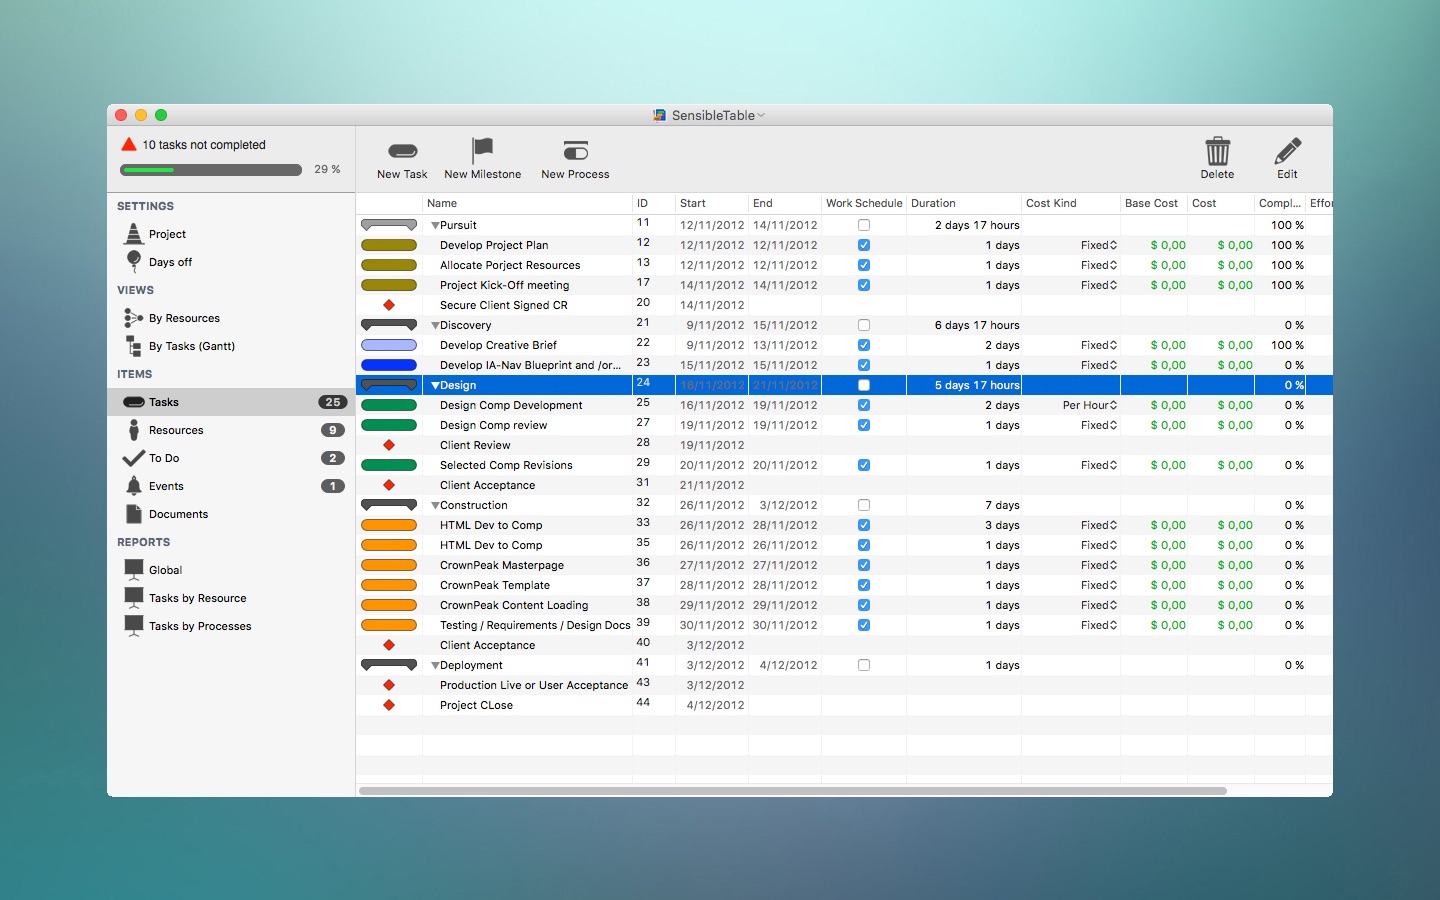The image size is (1440, 900).
Task: Sort by Name column header
Action: coord(527,203)
